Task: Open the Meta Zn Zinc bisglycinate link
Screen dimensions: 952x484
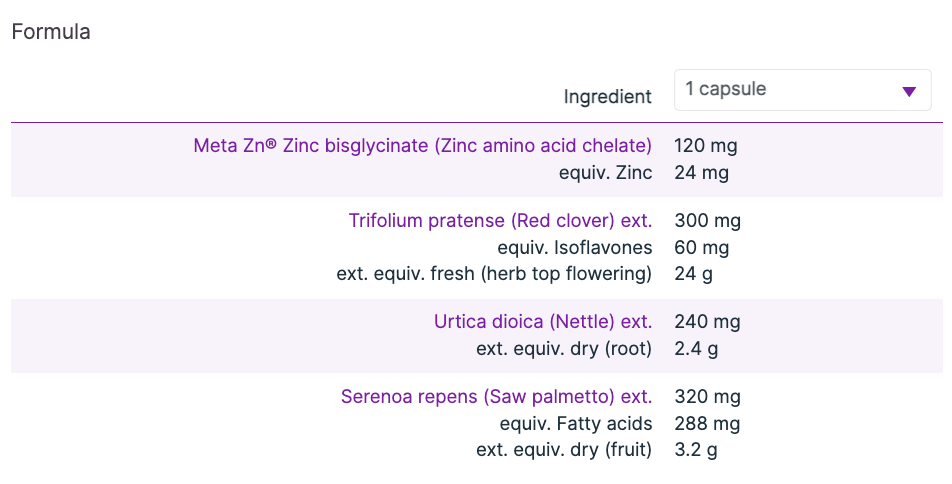Action: pos(422,146)
